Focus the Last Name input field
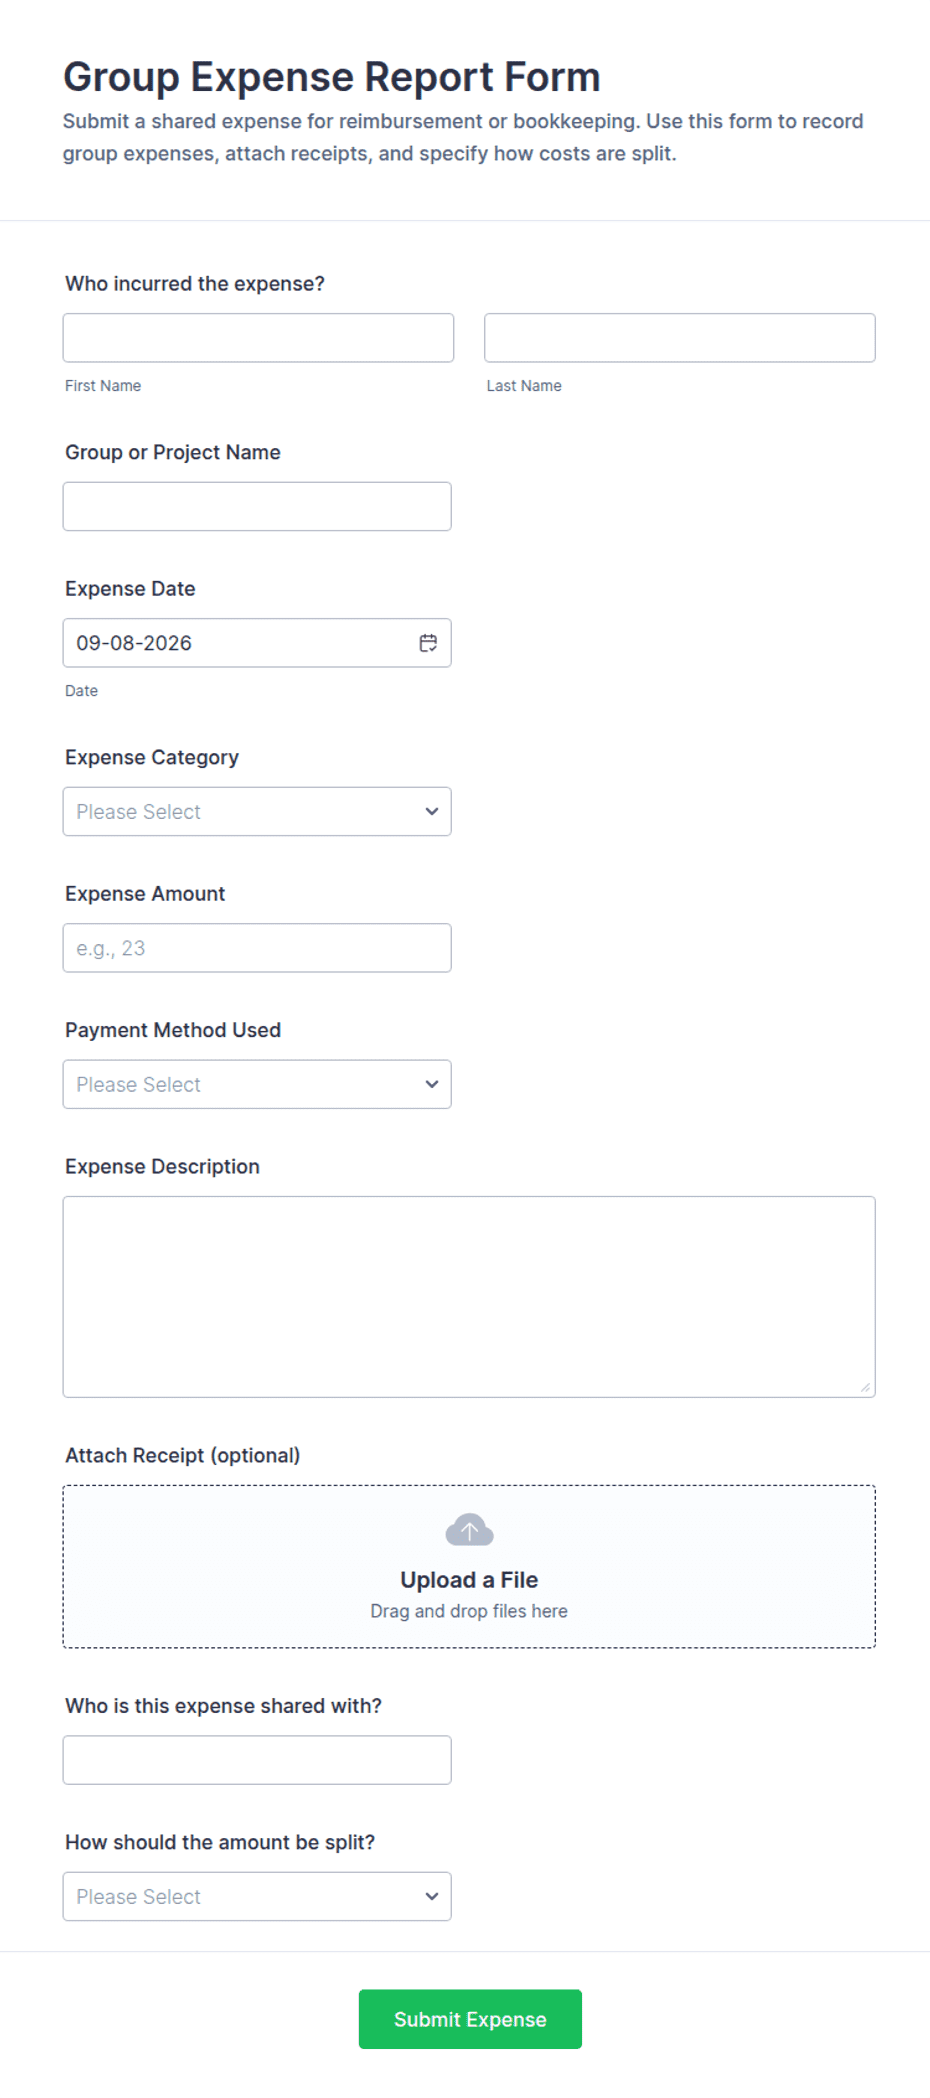 coord(680,338)
